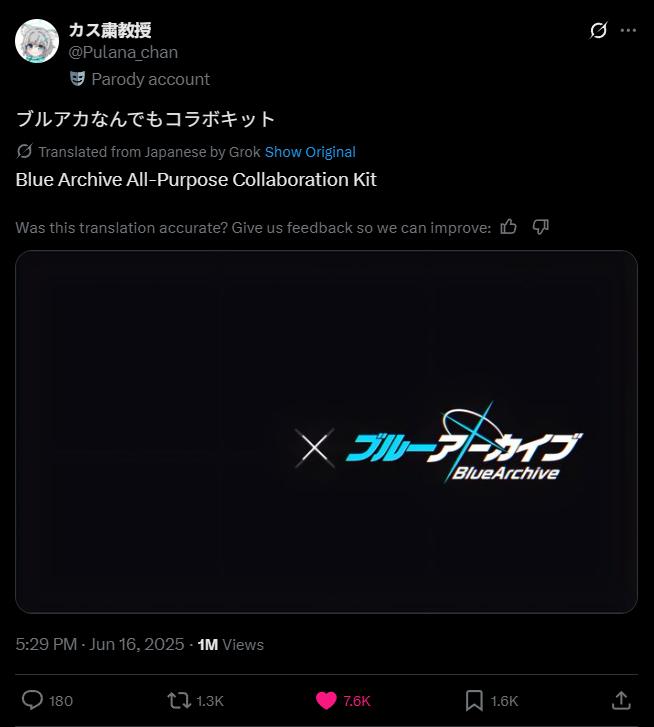Click the display name カス粛教授
The height and width of the screenshot is (727, 654).
(110, 30)
